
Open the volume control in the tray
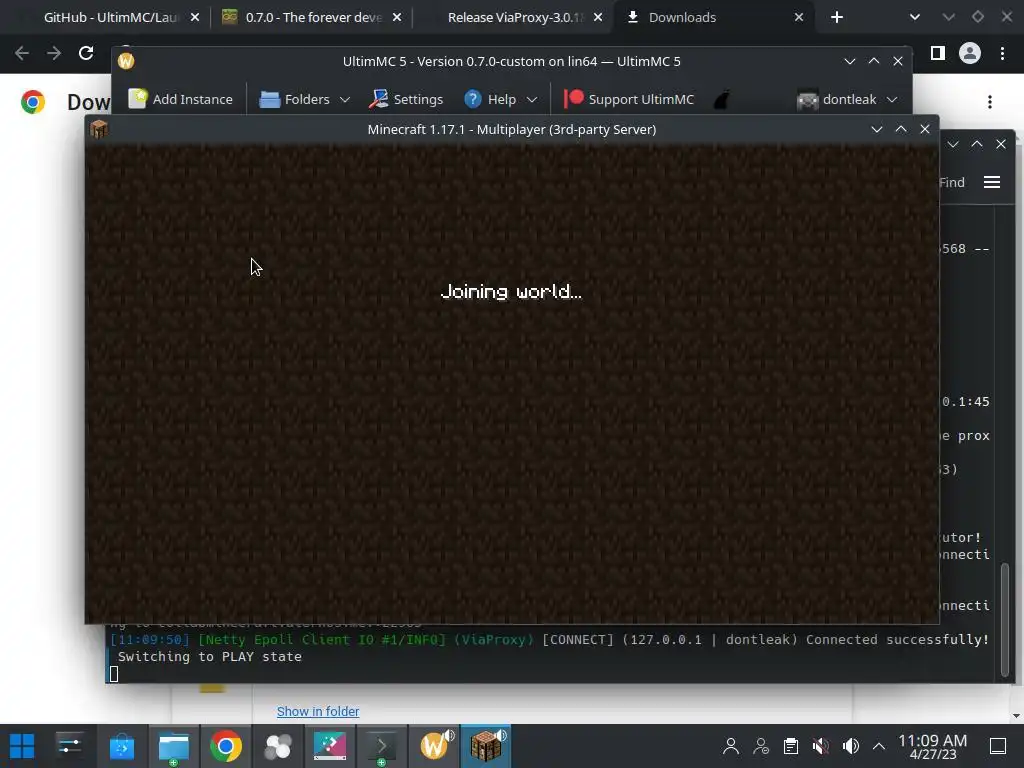(851, 746)
